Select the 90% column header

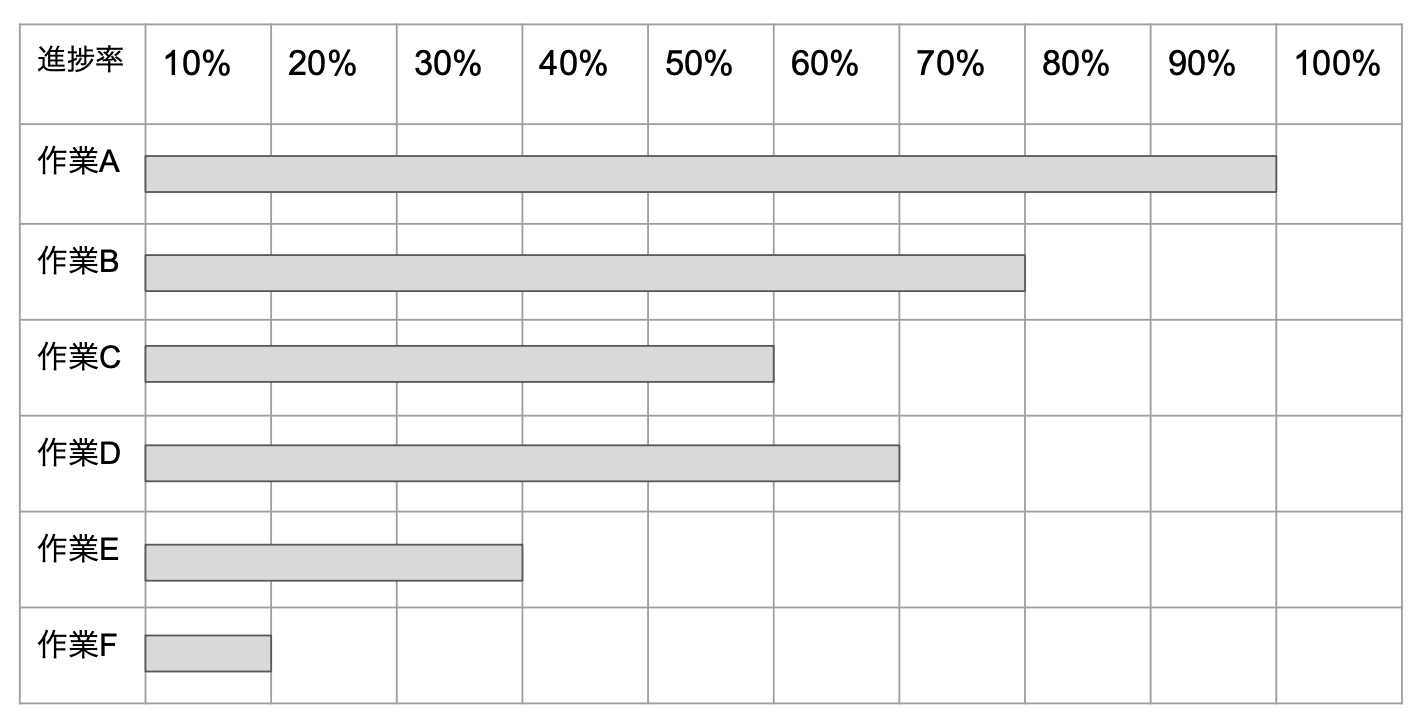pos(1202,65)
